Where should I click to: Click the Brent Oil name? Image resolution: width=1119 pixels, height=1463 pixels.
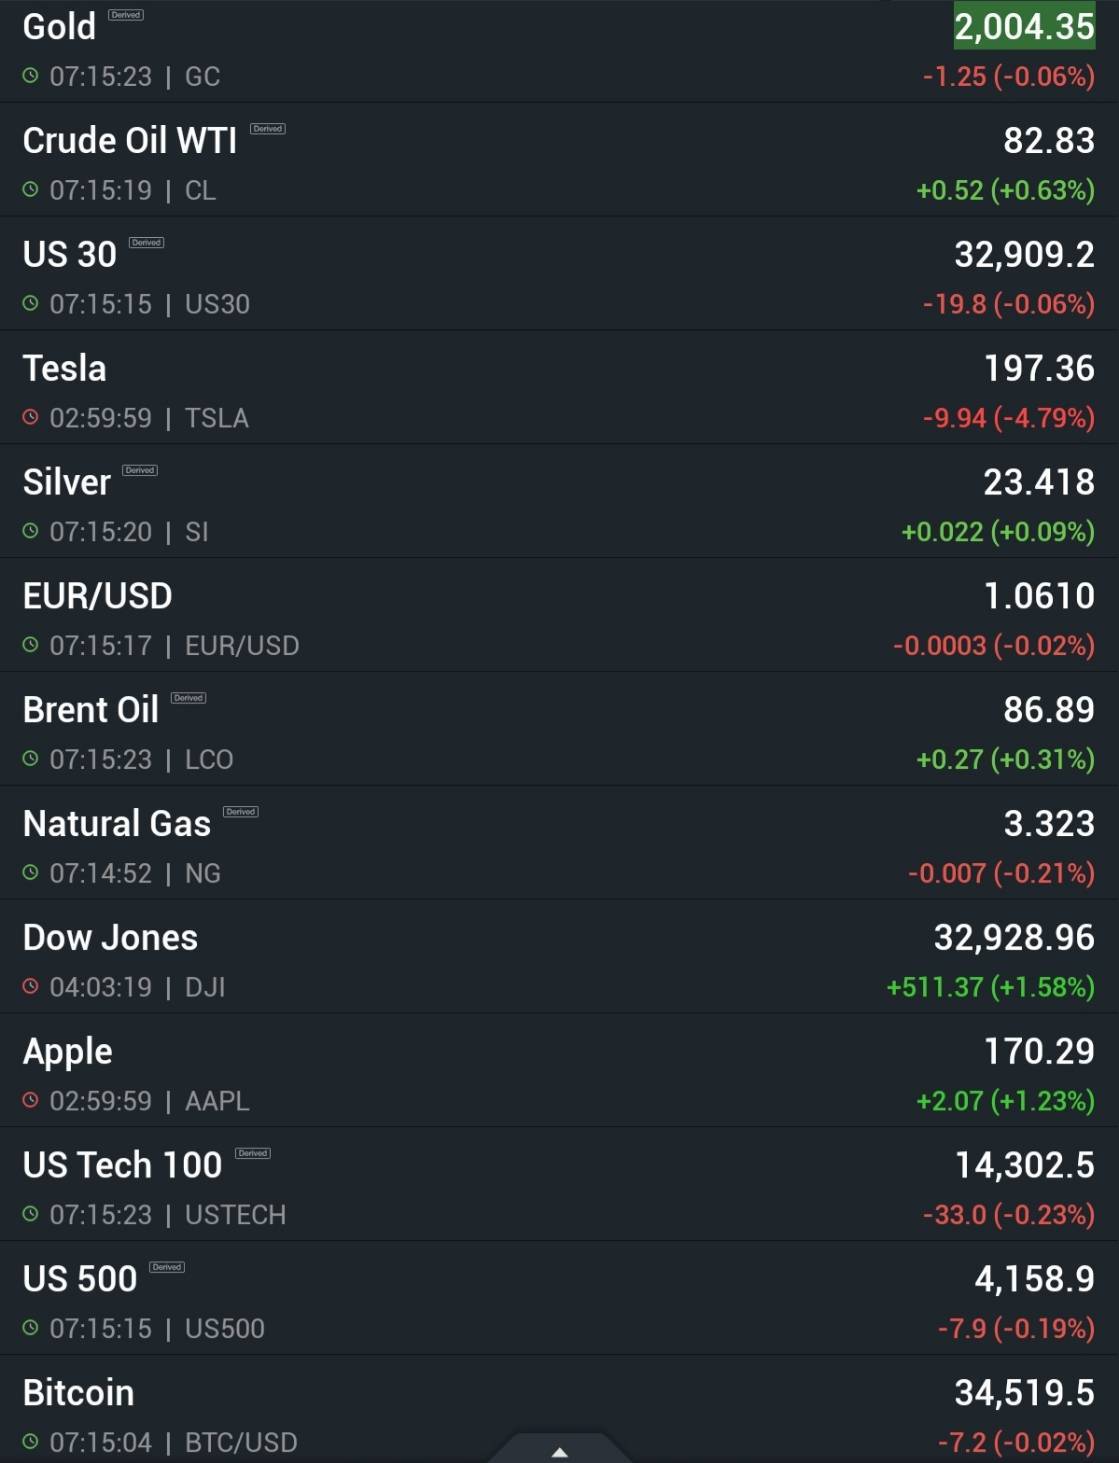[91, 710]
